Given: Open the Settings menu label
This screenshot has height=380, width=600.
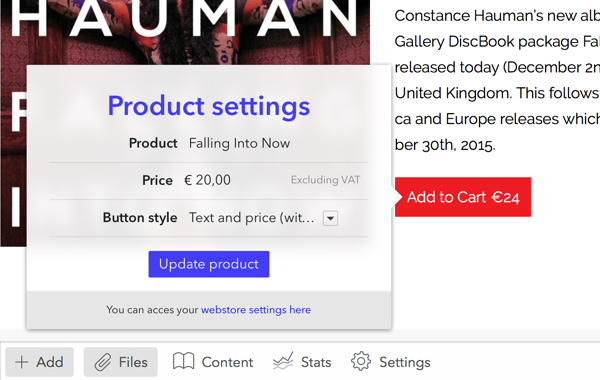Looking at the screenshot, I should 405,362.
